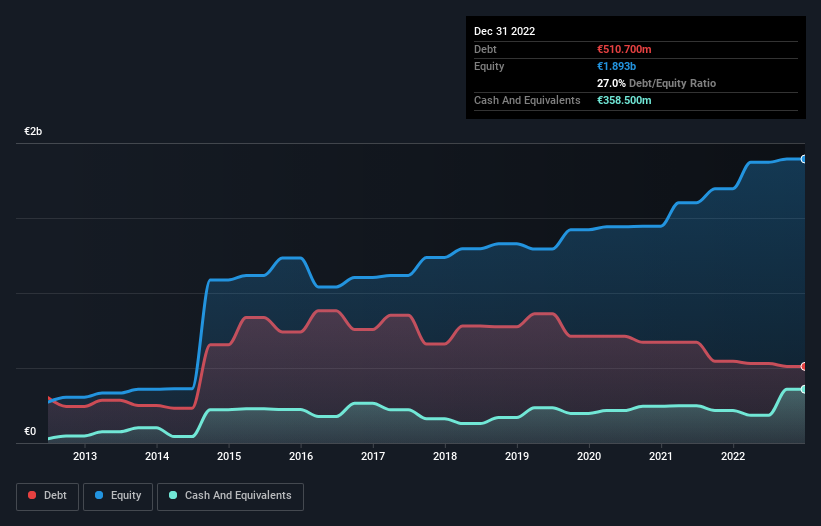Click the 2022 x-axis label

733,456
